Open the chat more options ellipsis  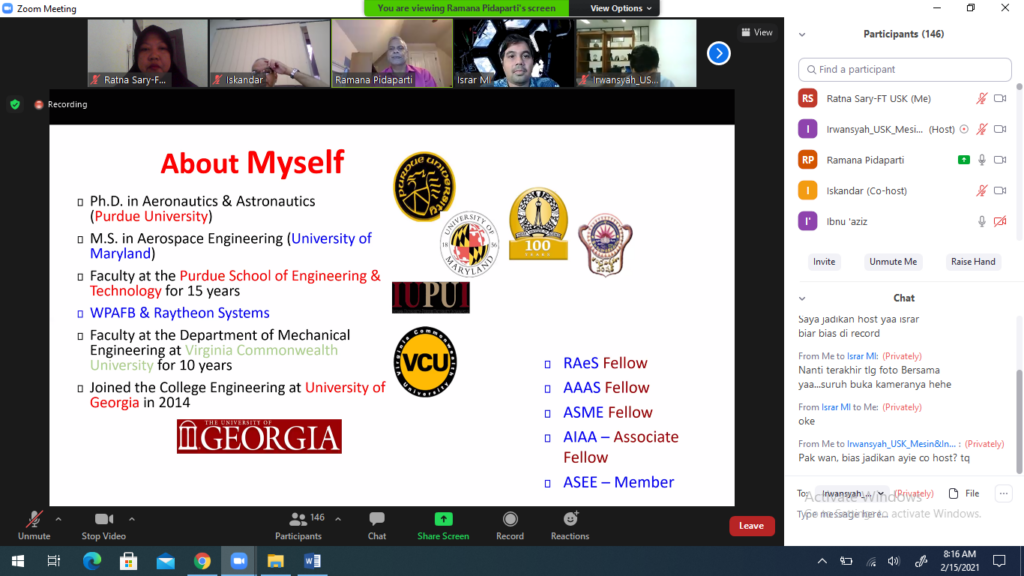point(1003,493)
